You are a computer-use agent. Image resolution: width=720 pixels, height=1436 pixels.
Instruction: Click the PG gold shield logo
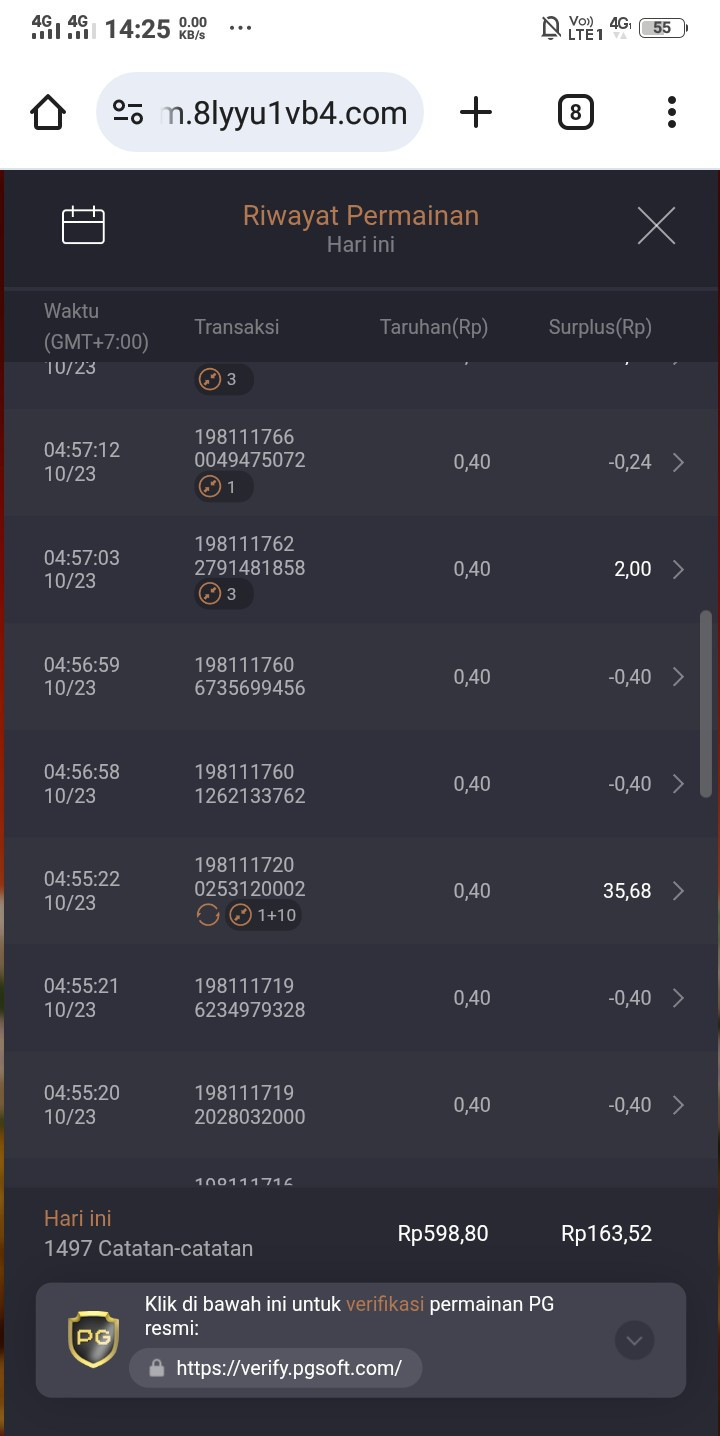click(x=93, y=1340)
